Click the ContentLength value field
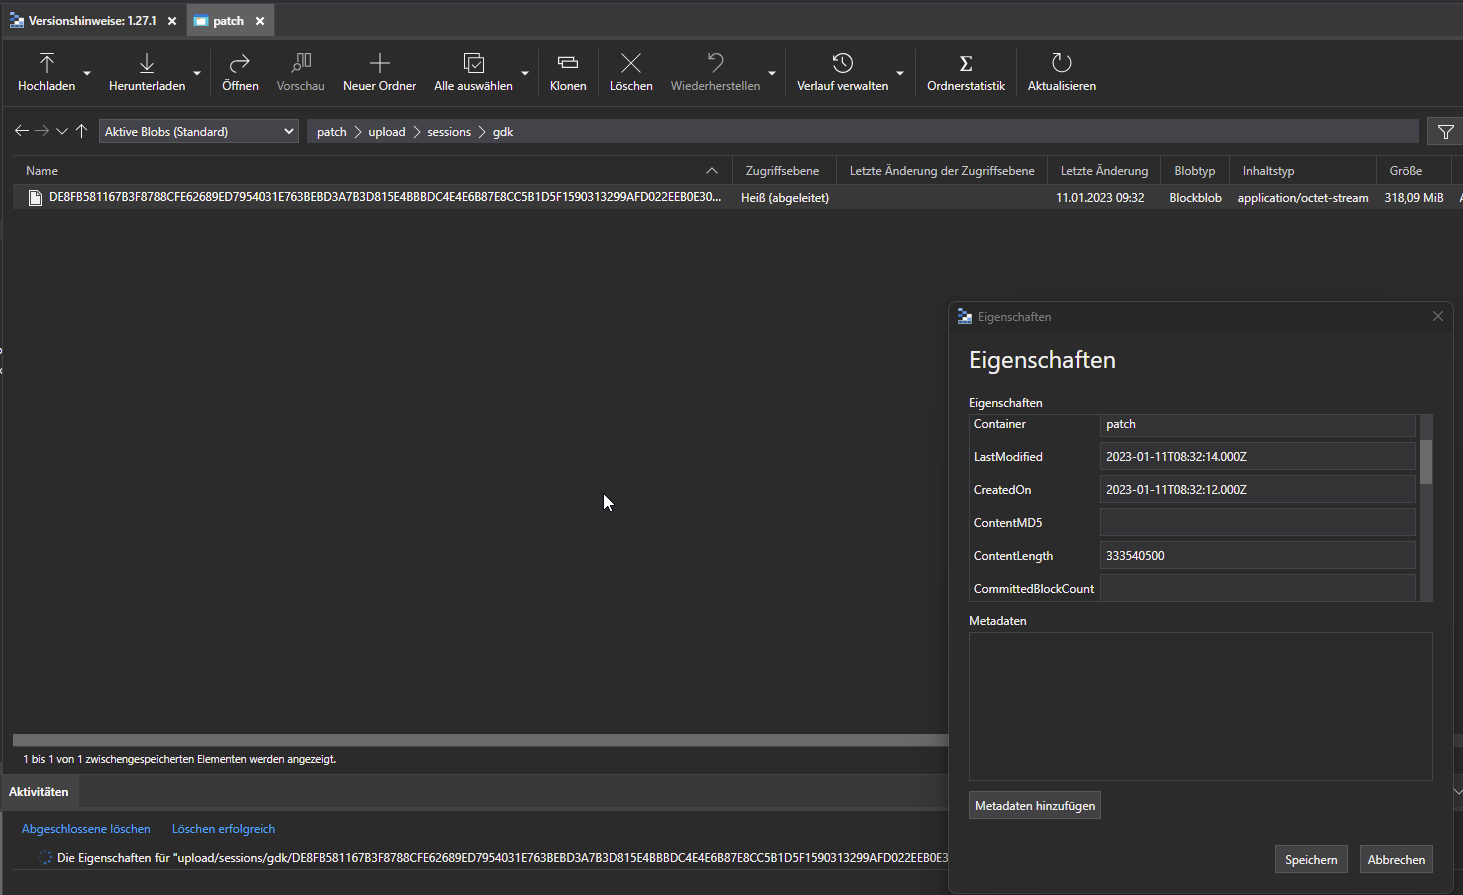The width and height of the screenshot is (1463, 895). coord(1257,555)
